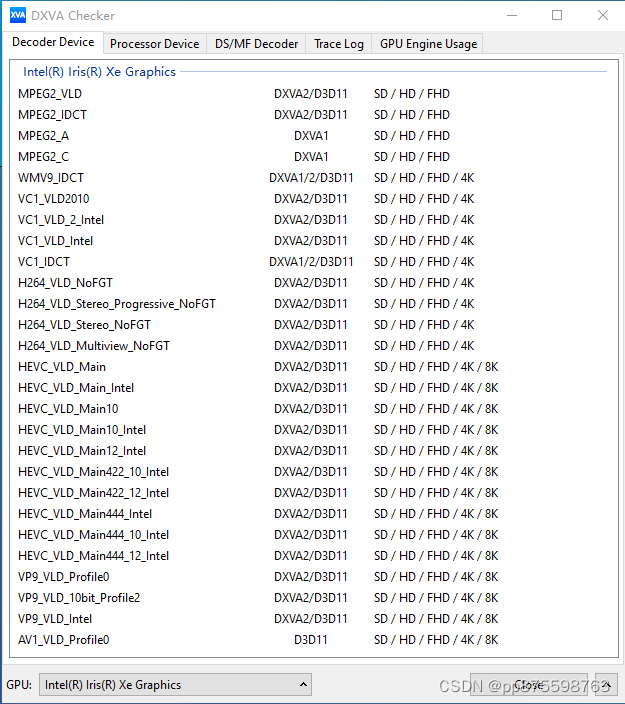Open the DS/MF Decoder tab

click(x=256, y=44)
